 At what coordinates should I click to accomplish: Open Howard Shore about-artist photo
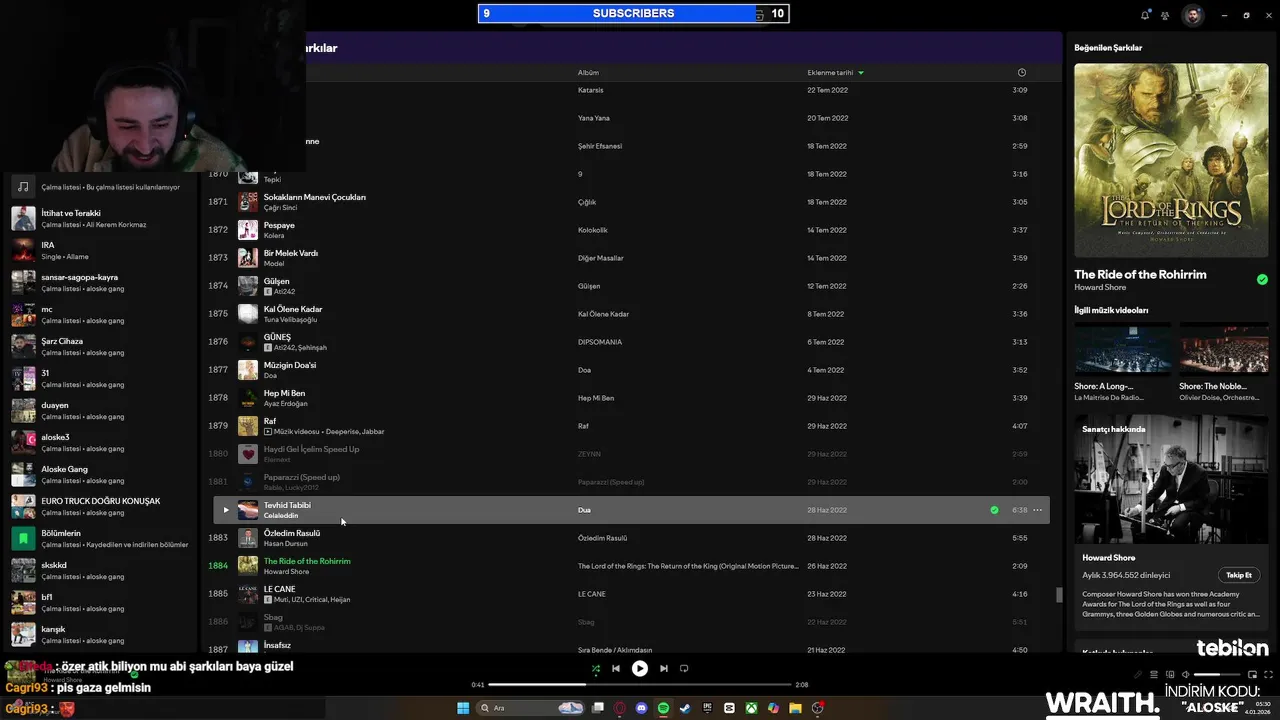click(x=1171, y=479)
